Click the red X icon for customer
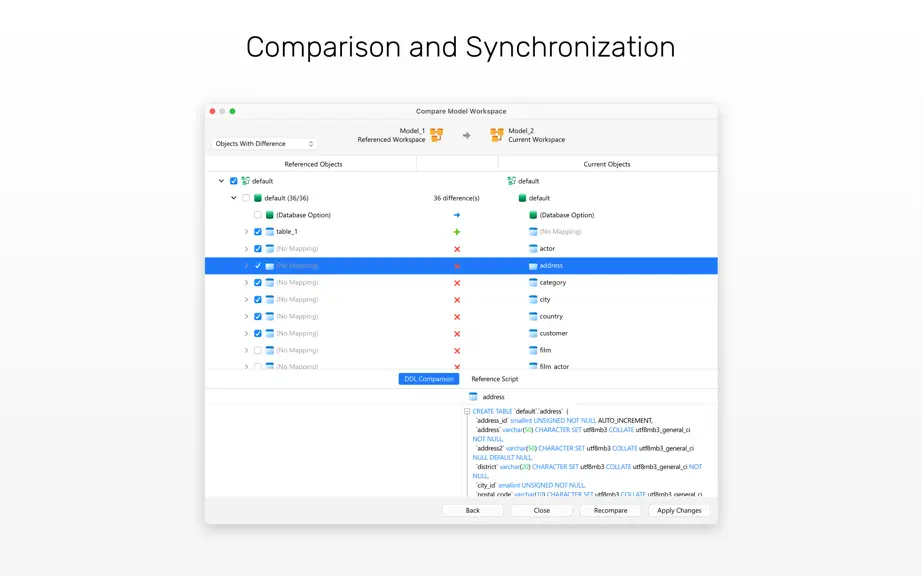The height and width of the screenshot is (576, 922). pyautogui.click(x=457, y=334)
